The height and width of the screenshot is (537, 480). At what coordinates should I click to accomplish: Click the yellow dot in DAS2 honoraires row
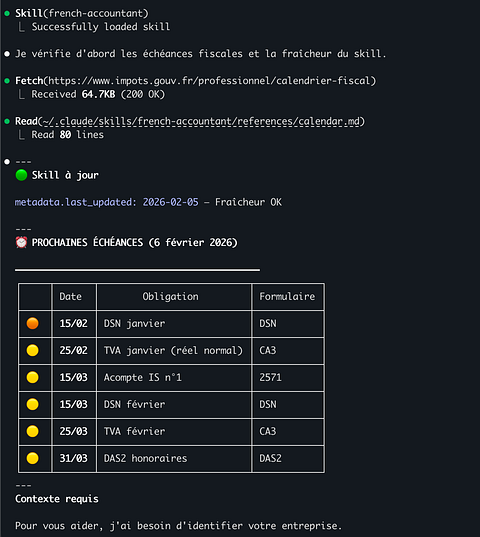tap(33, 458)
